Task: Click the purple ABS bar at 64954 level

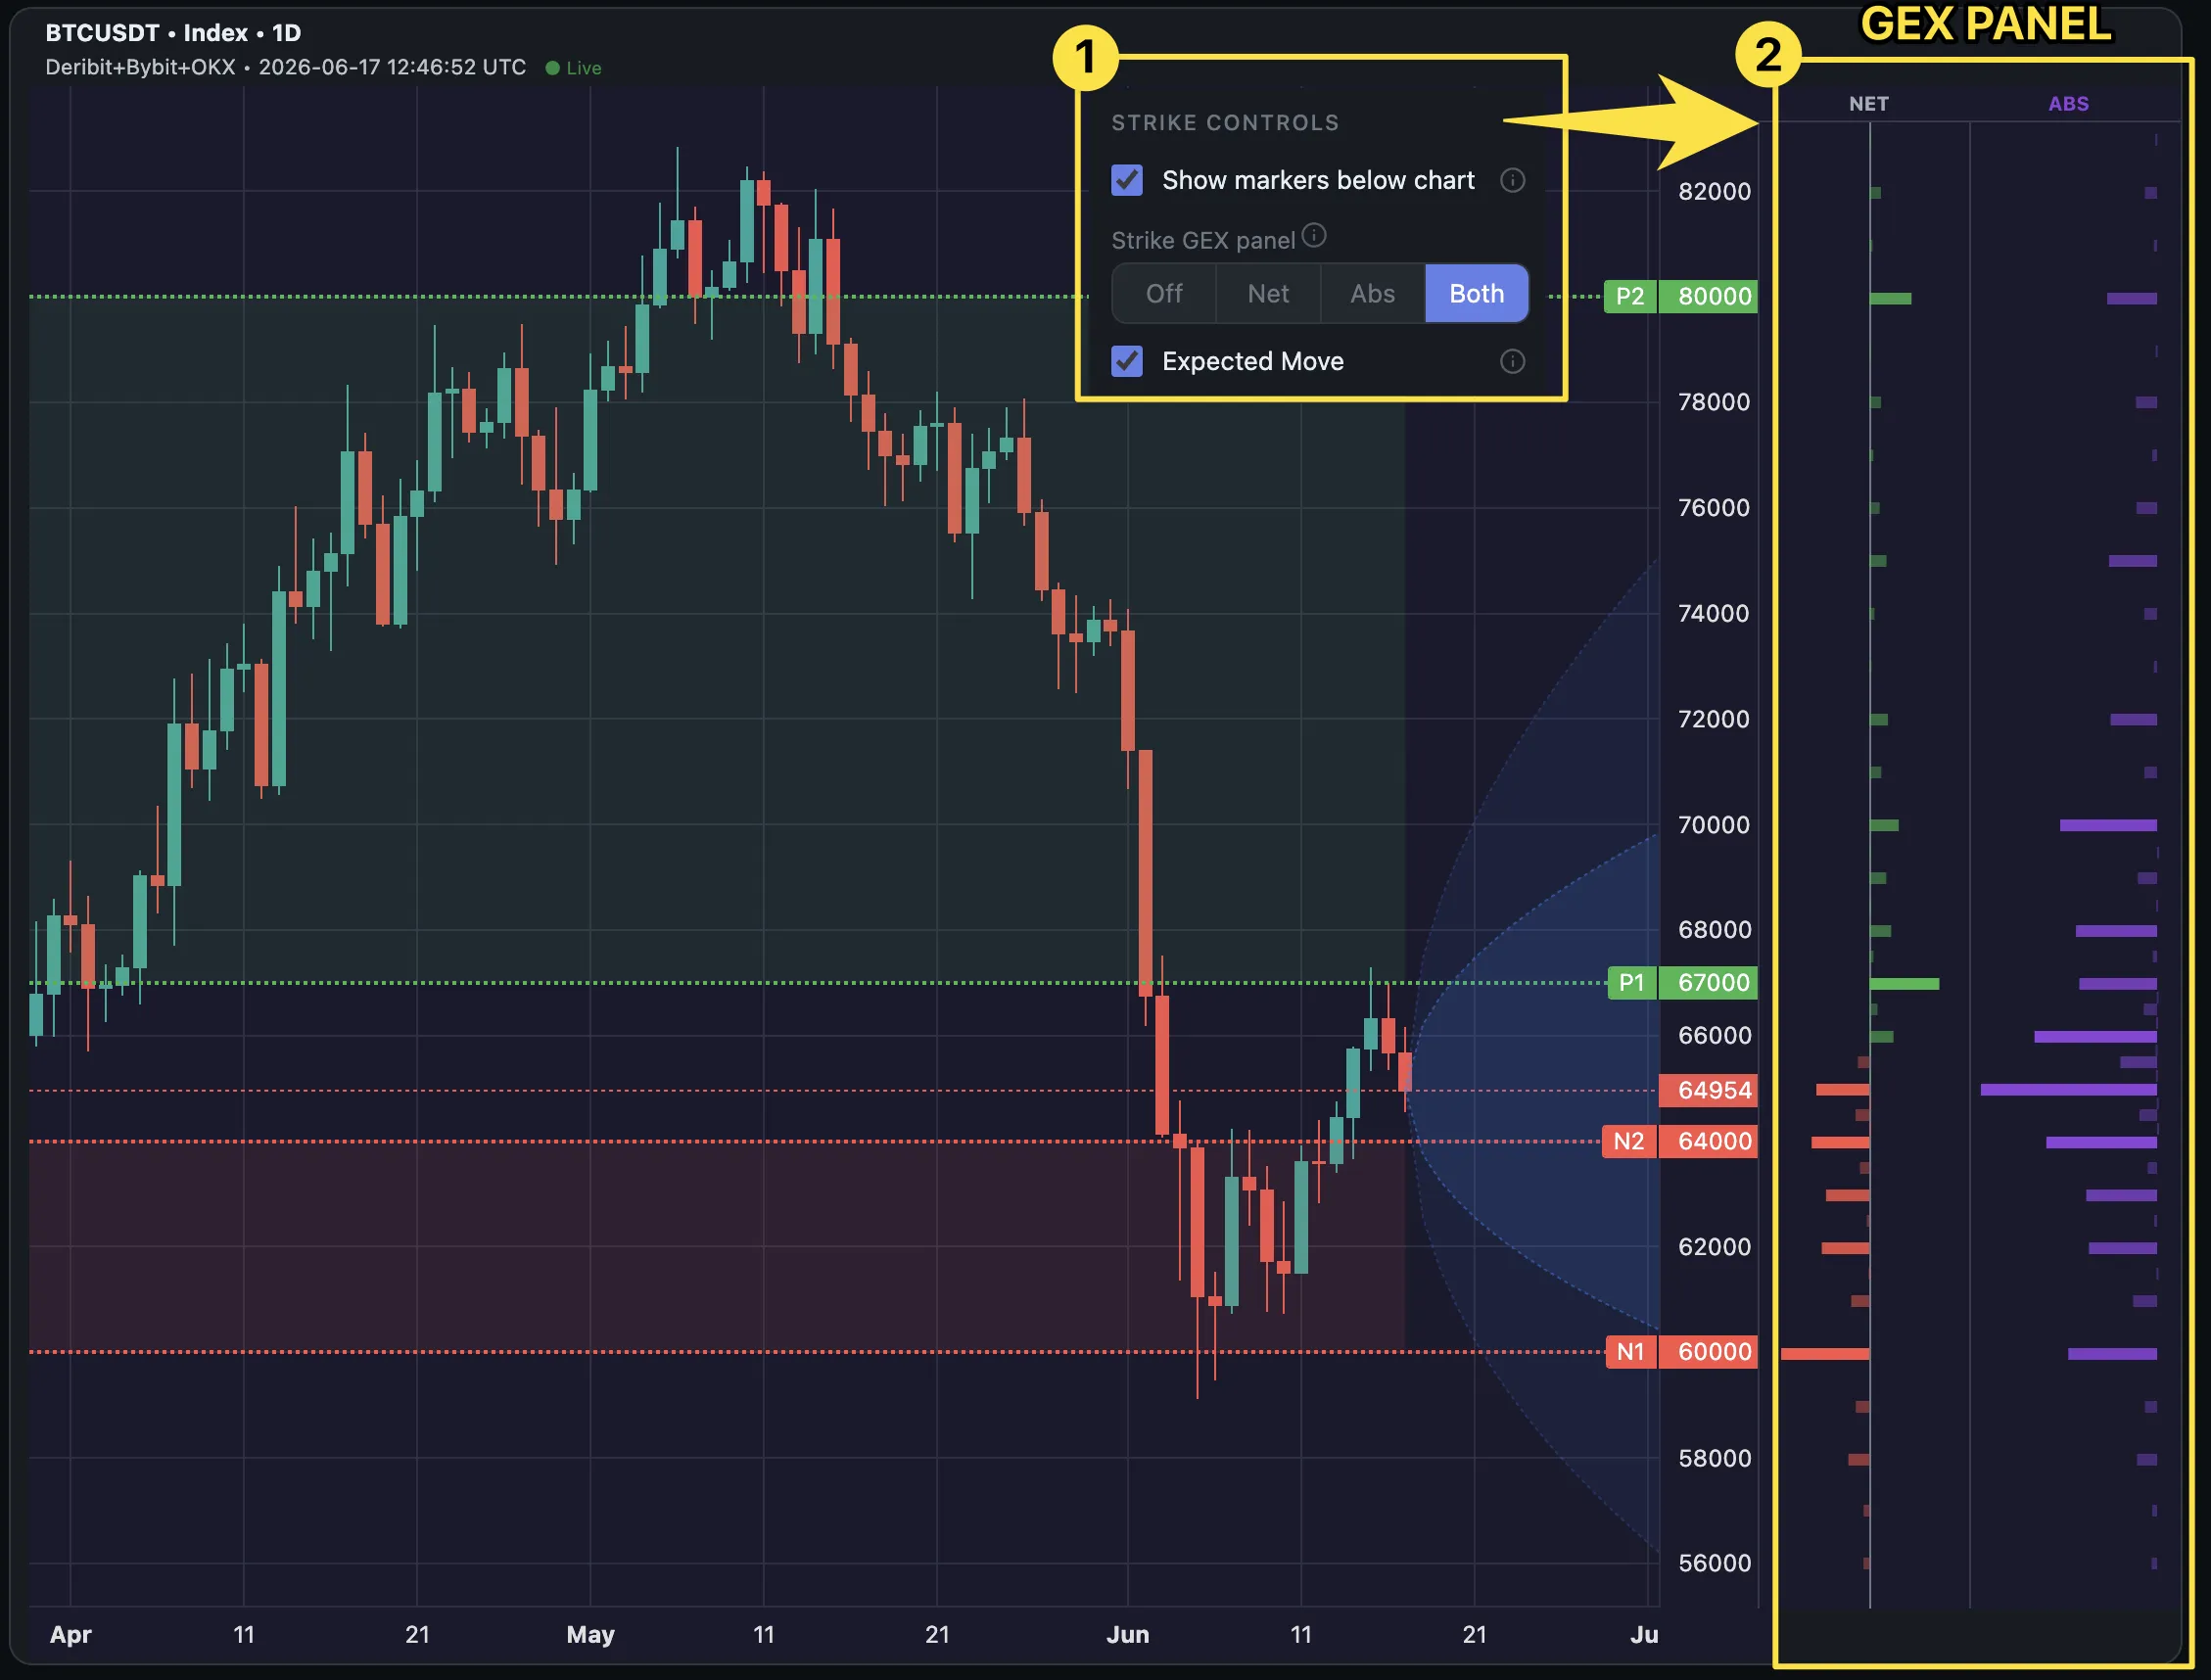Action: click(x=2068, y=1090)
